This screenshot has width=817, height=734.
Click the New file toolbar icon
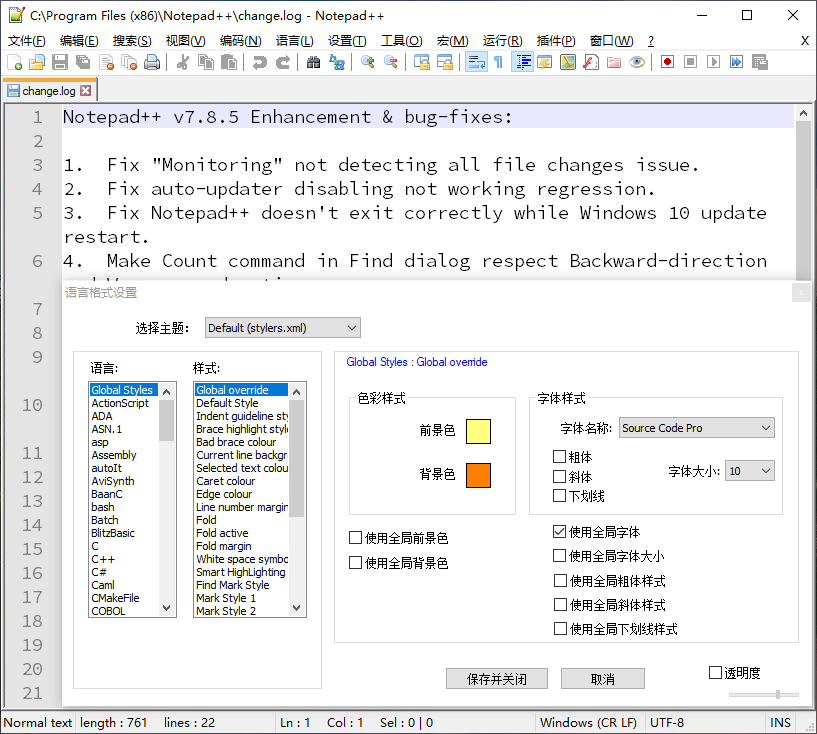point(15,63)
